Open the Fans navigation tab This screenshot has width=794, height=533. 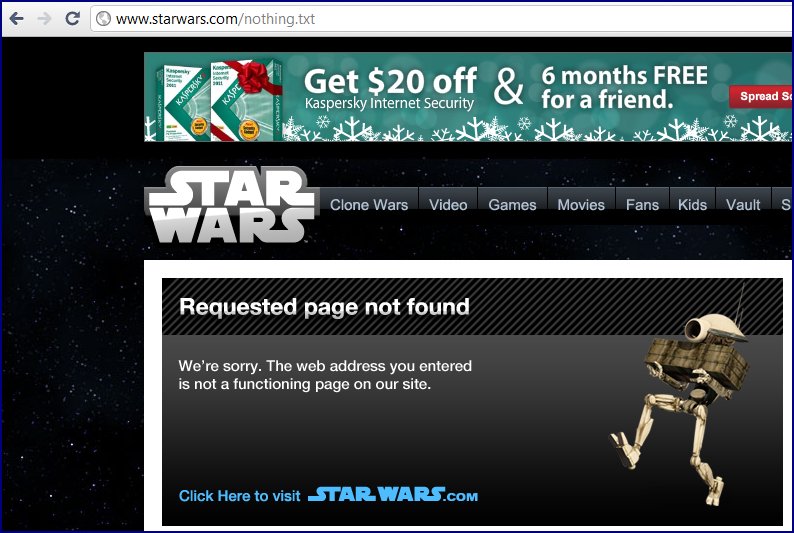click(x=643, y=205)
